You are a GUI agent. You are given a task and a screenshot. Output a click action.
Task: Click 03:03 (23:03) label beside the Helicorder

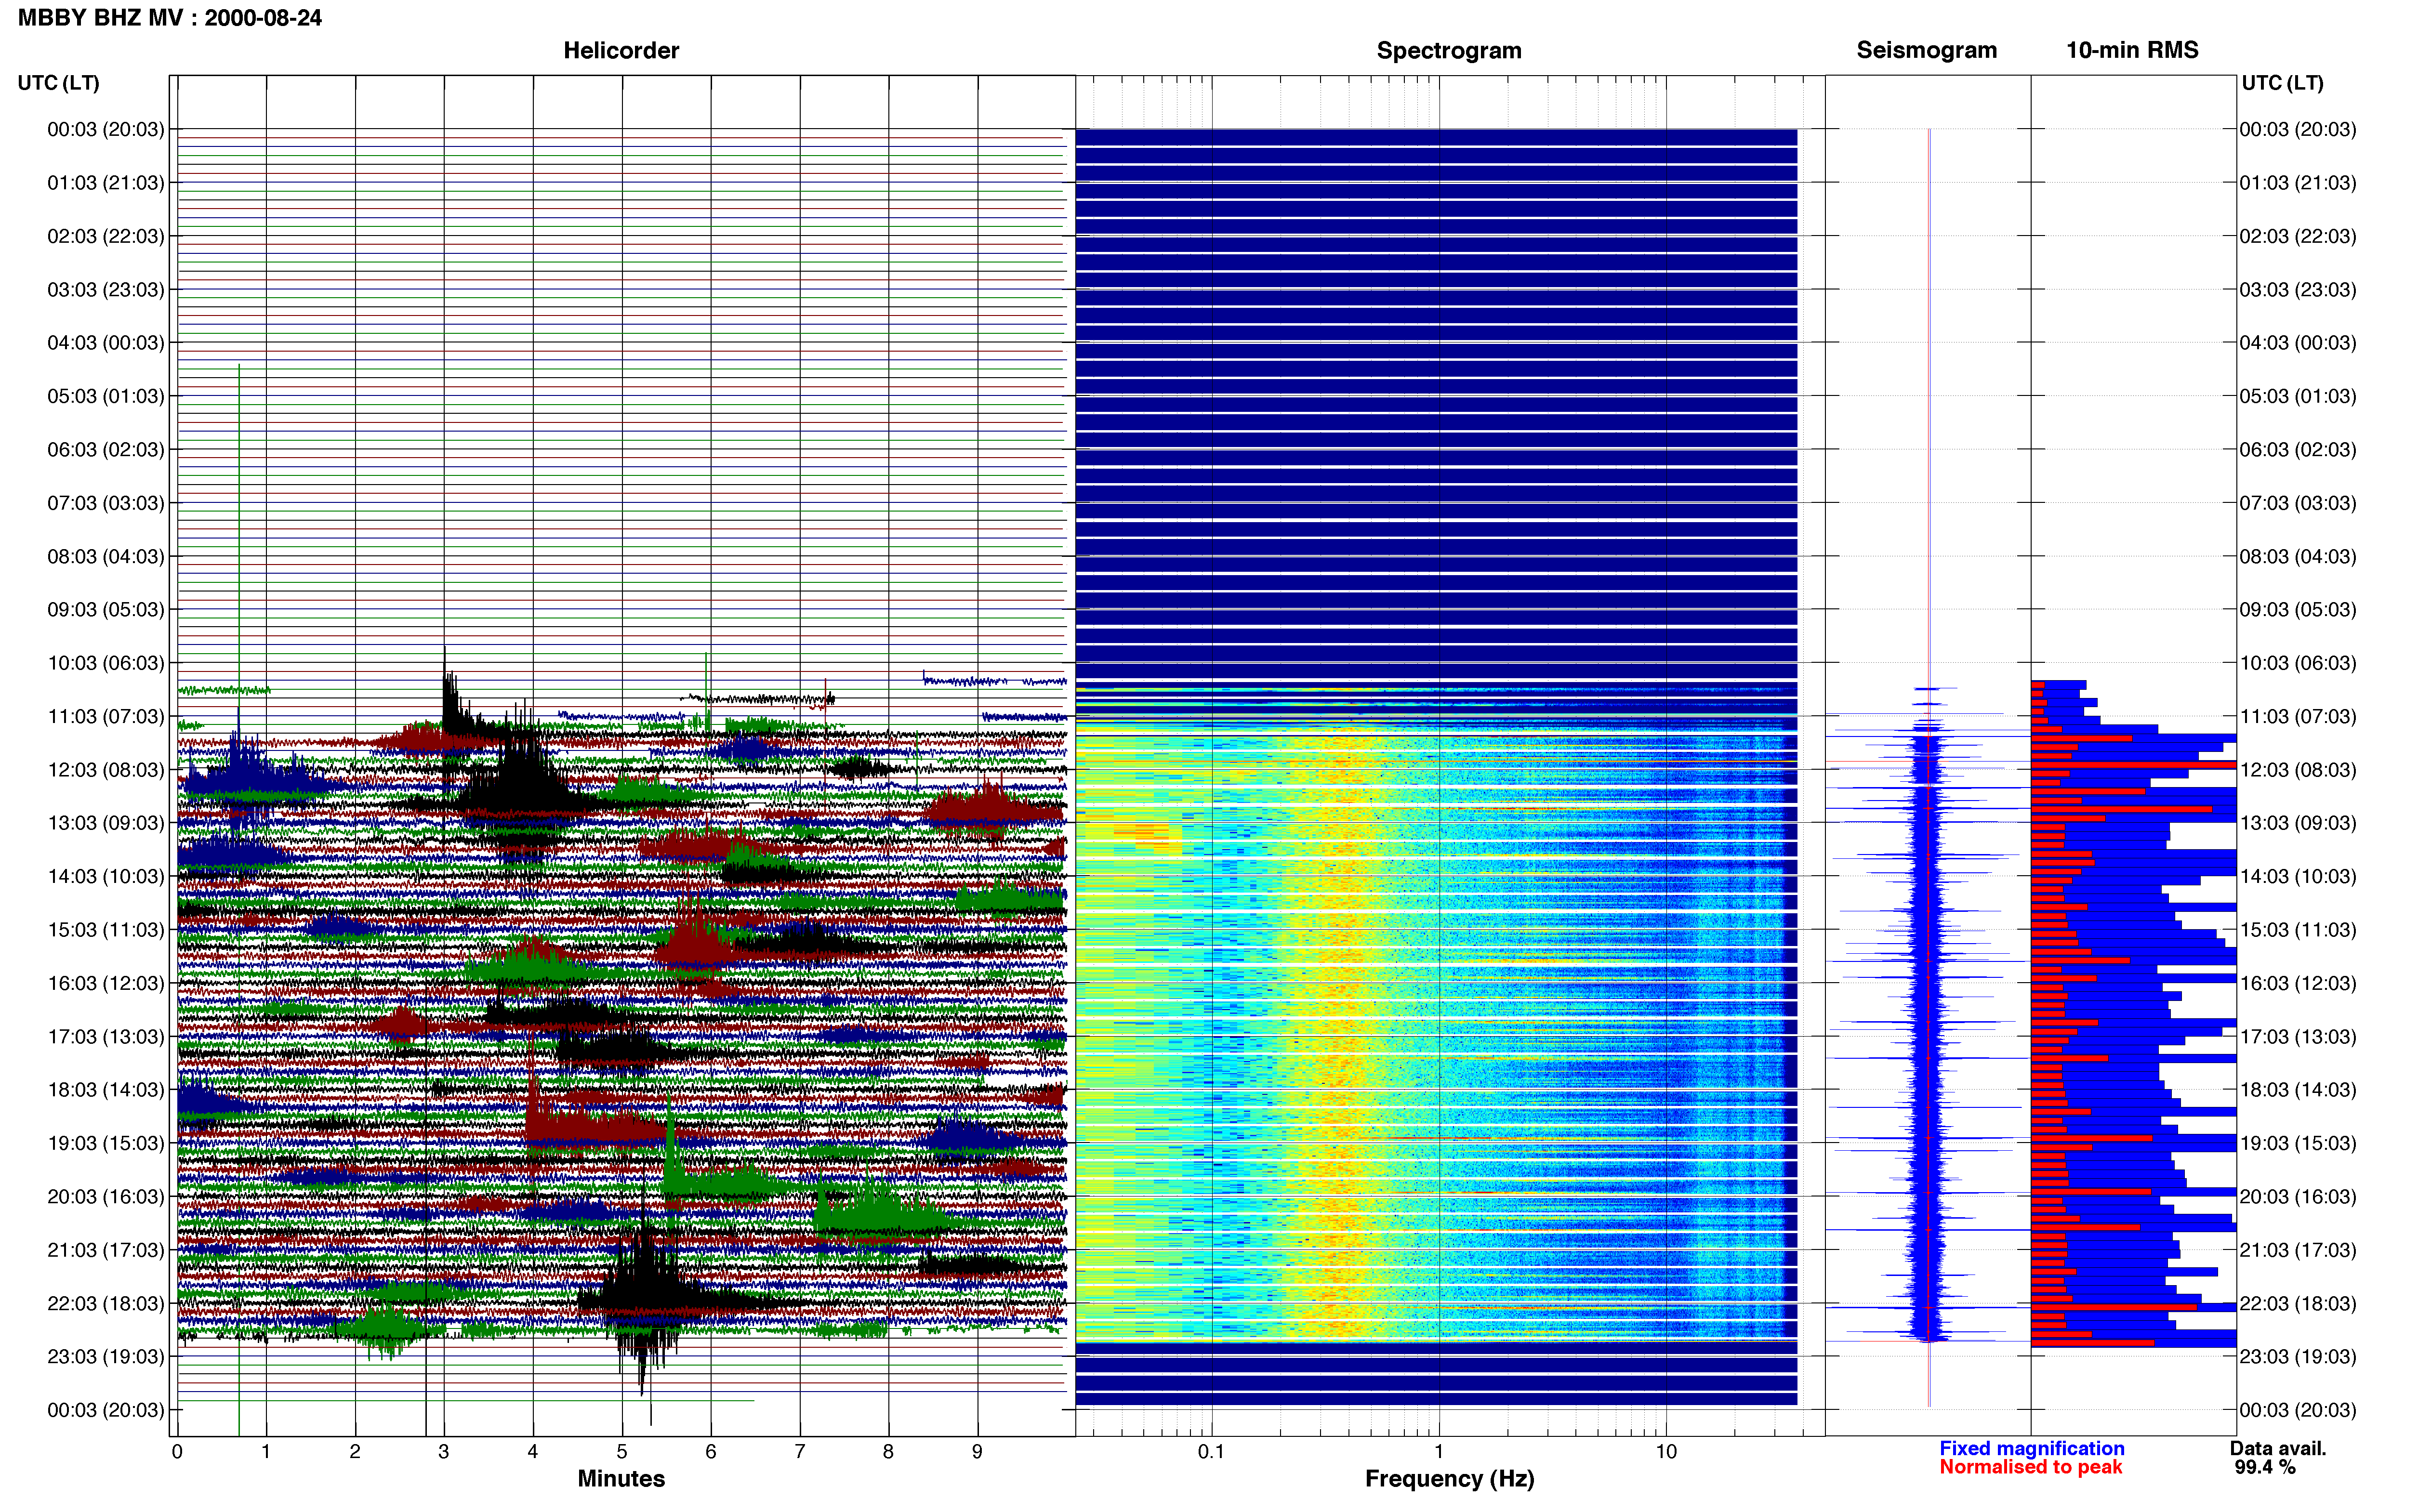point(106,290)
